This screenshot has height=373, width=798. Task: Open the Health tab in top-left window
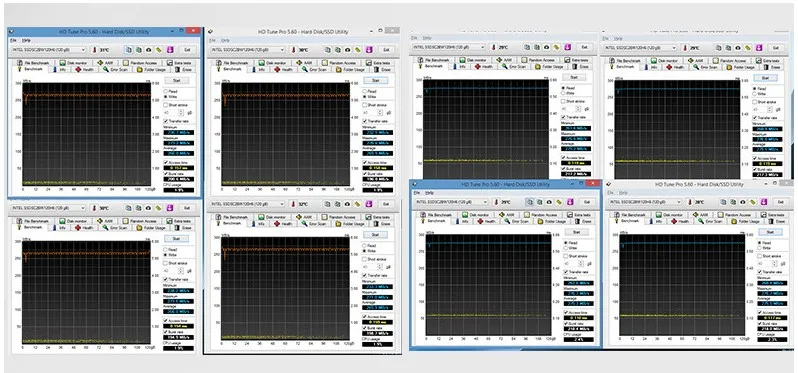coord(84,69)
